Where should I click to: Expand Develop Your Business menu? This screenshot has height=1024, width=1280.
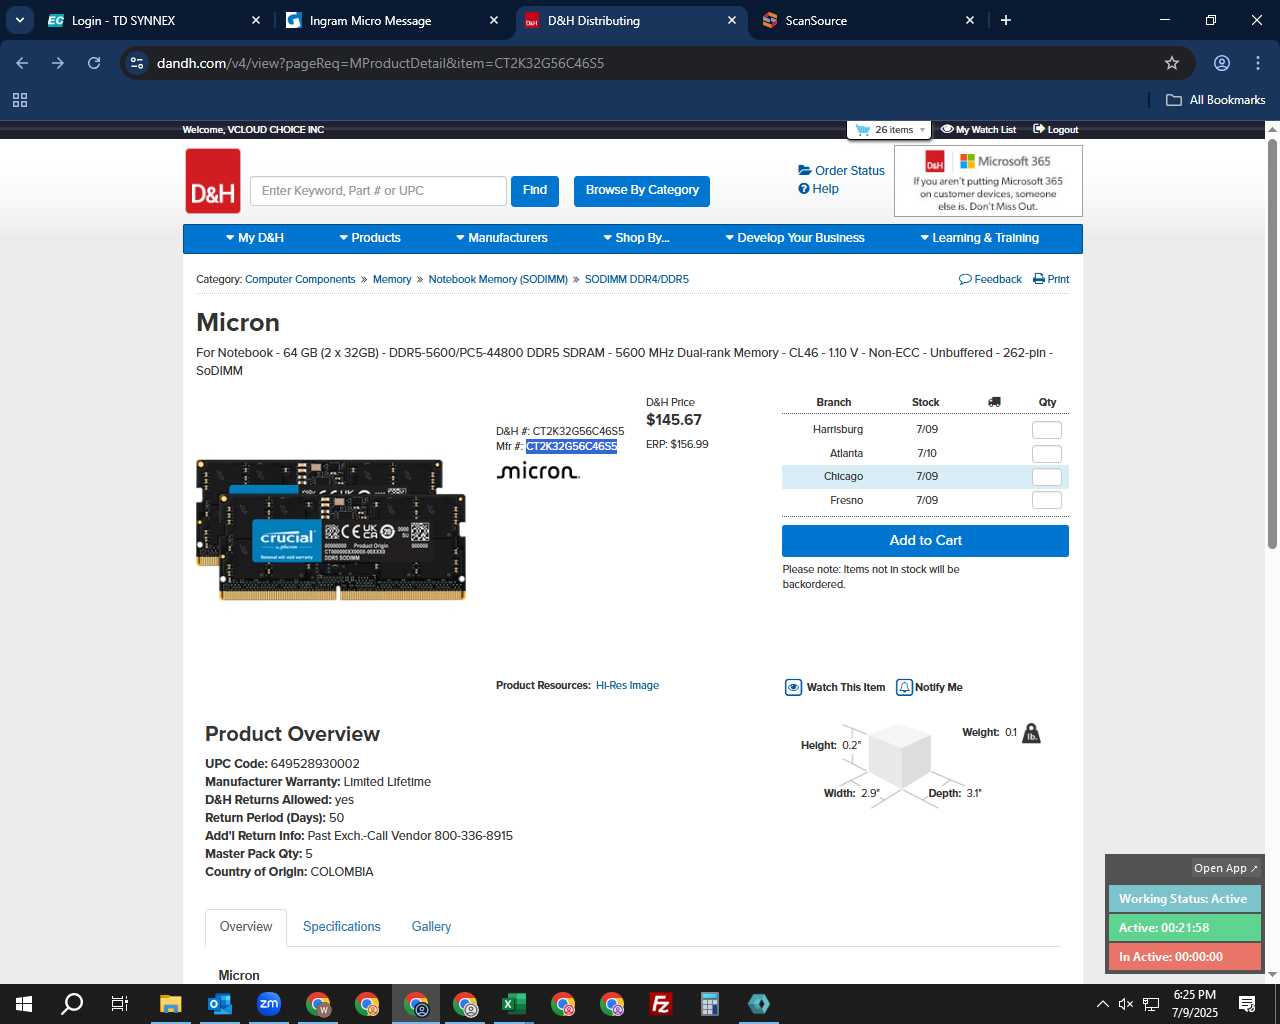tap(795, 238)
